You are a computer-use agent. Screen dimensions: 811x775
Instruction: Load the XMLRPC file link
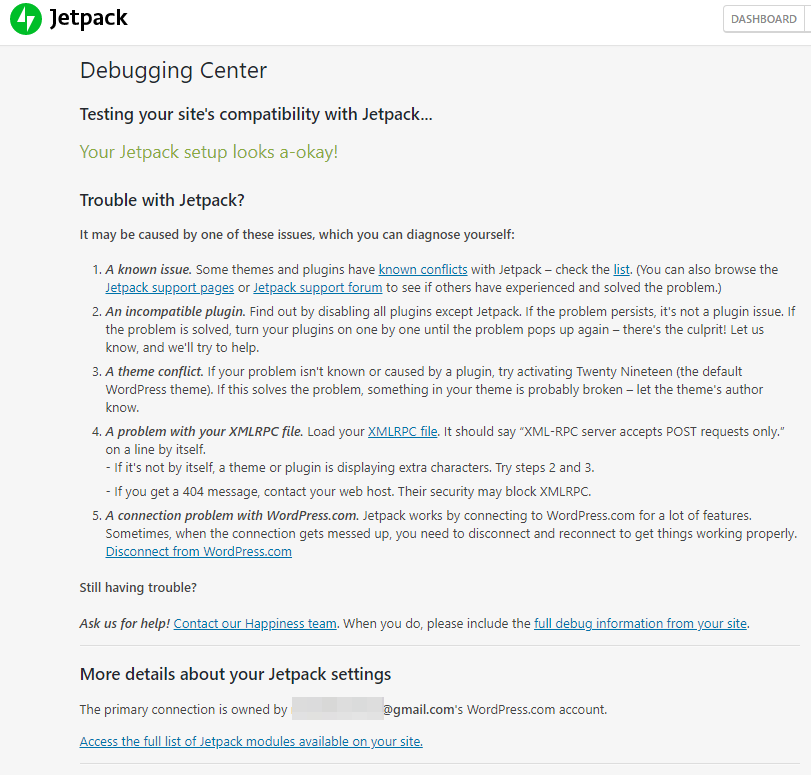(402, 431)
